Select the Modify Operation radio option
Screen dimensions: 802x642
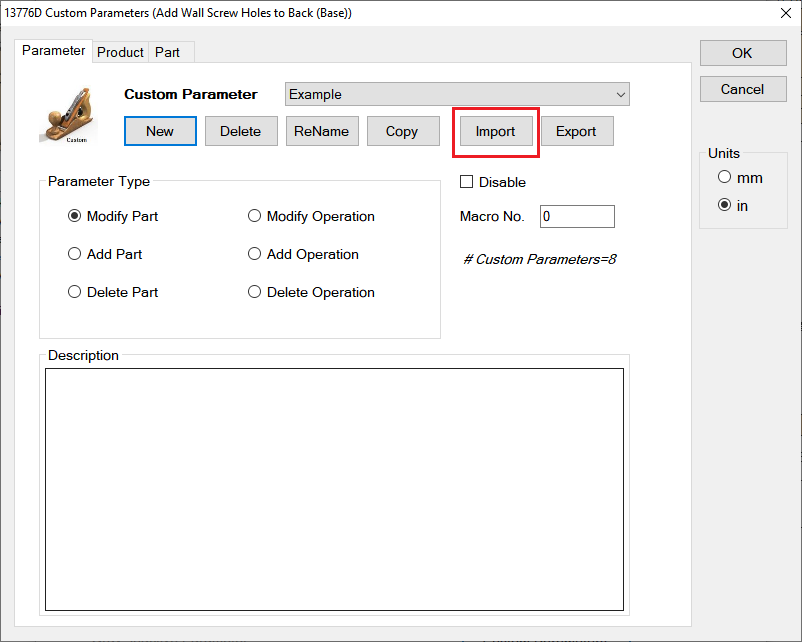255,216
